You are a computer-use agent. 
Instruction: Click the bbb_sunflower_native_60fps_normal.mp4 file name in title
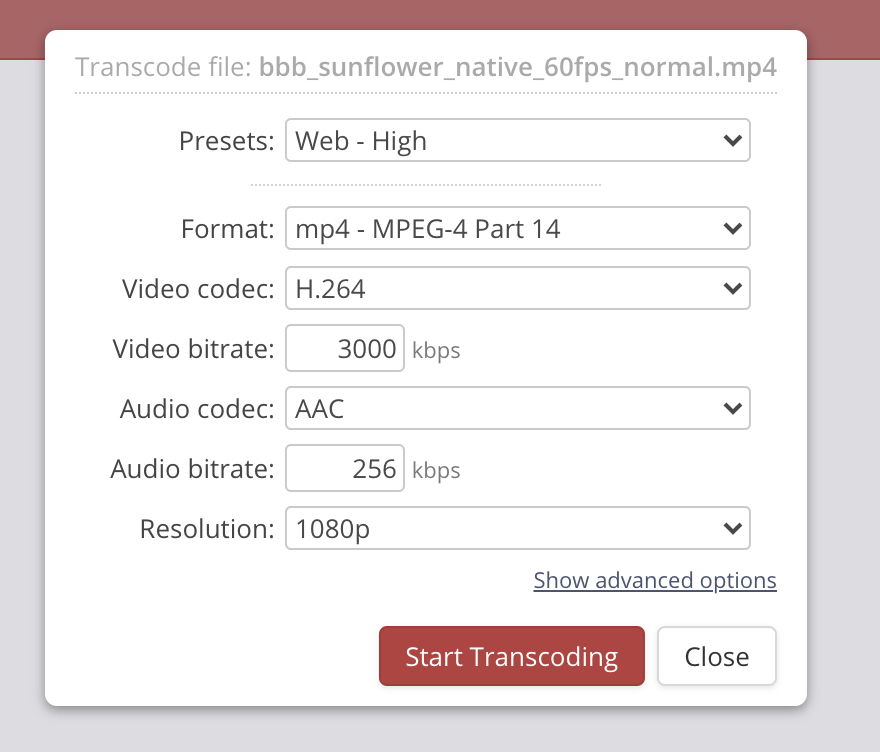pos(517,68)
